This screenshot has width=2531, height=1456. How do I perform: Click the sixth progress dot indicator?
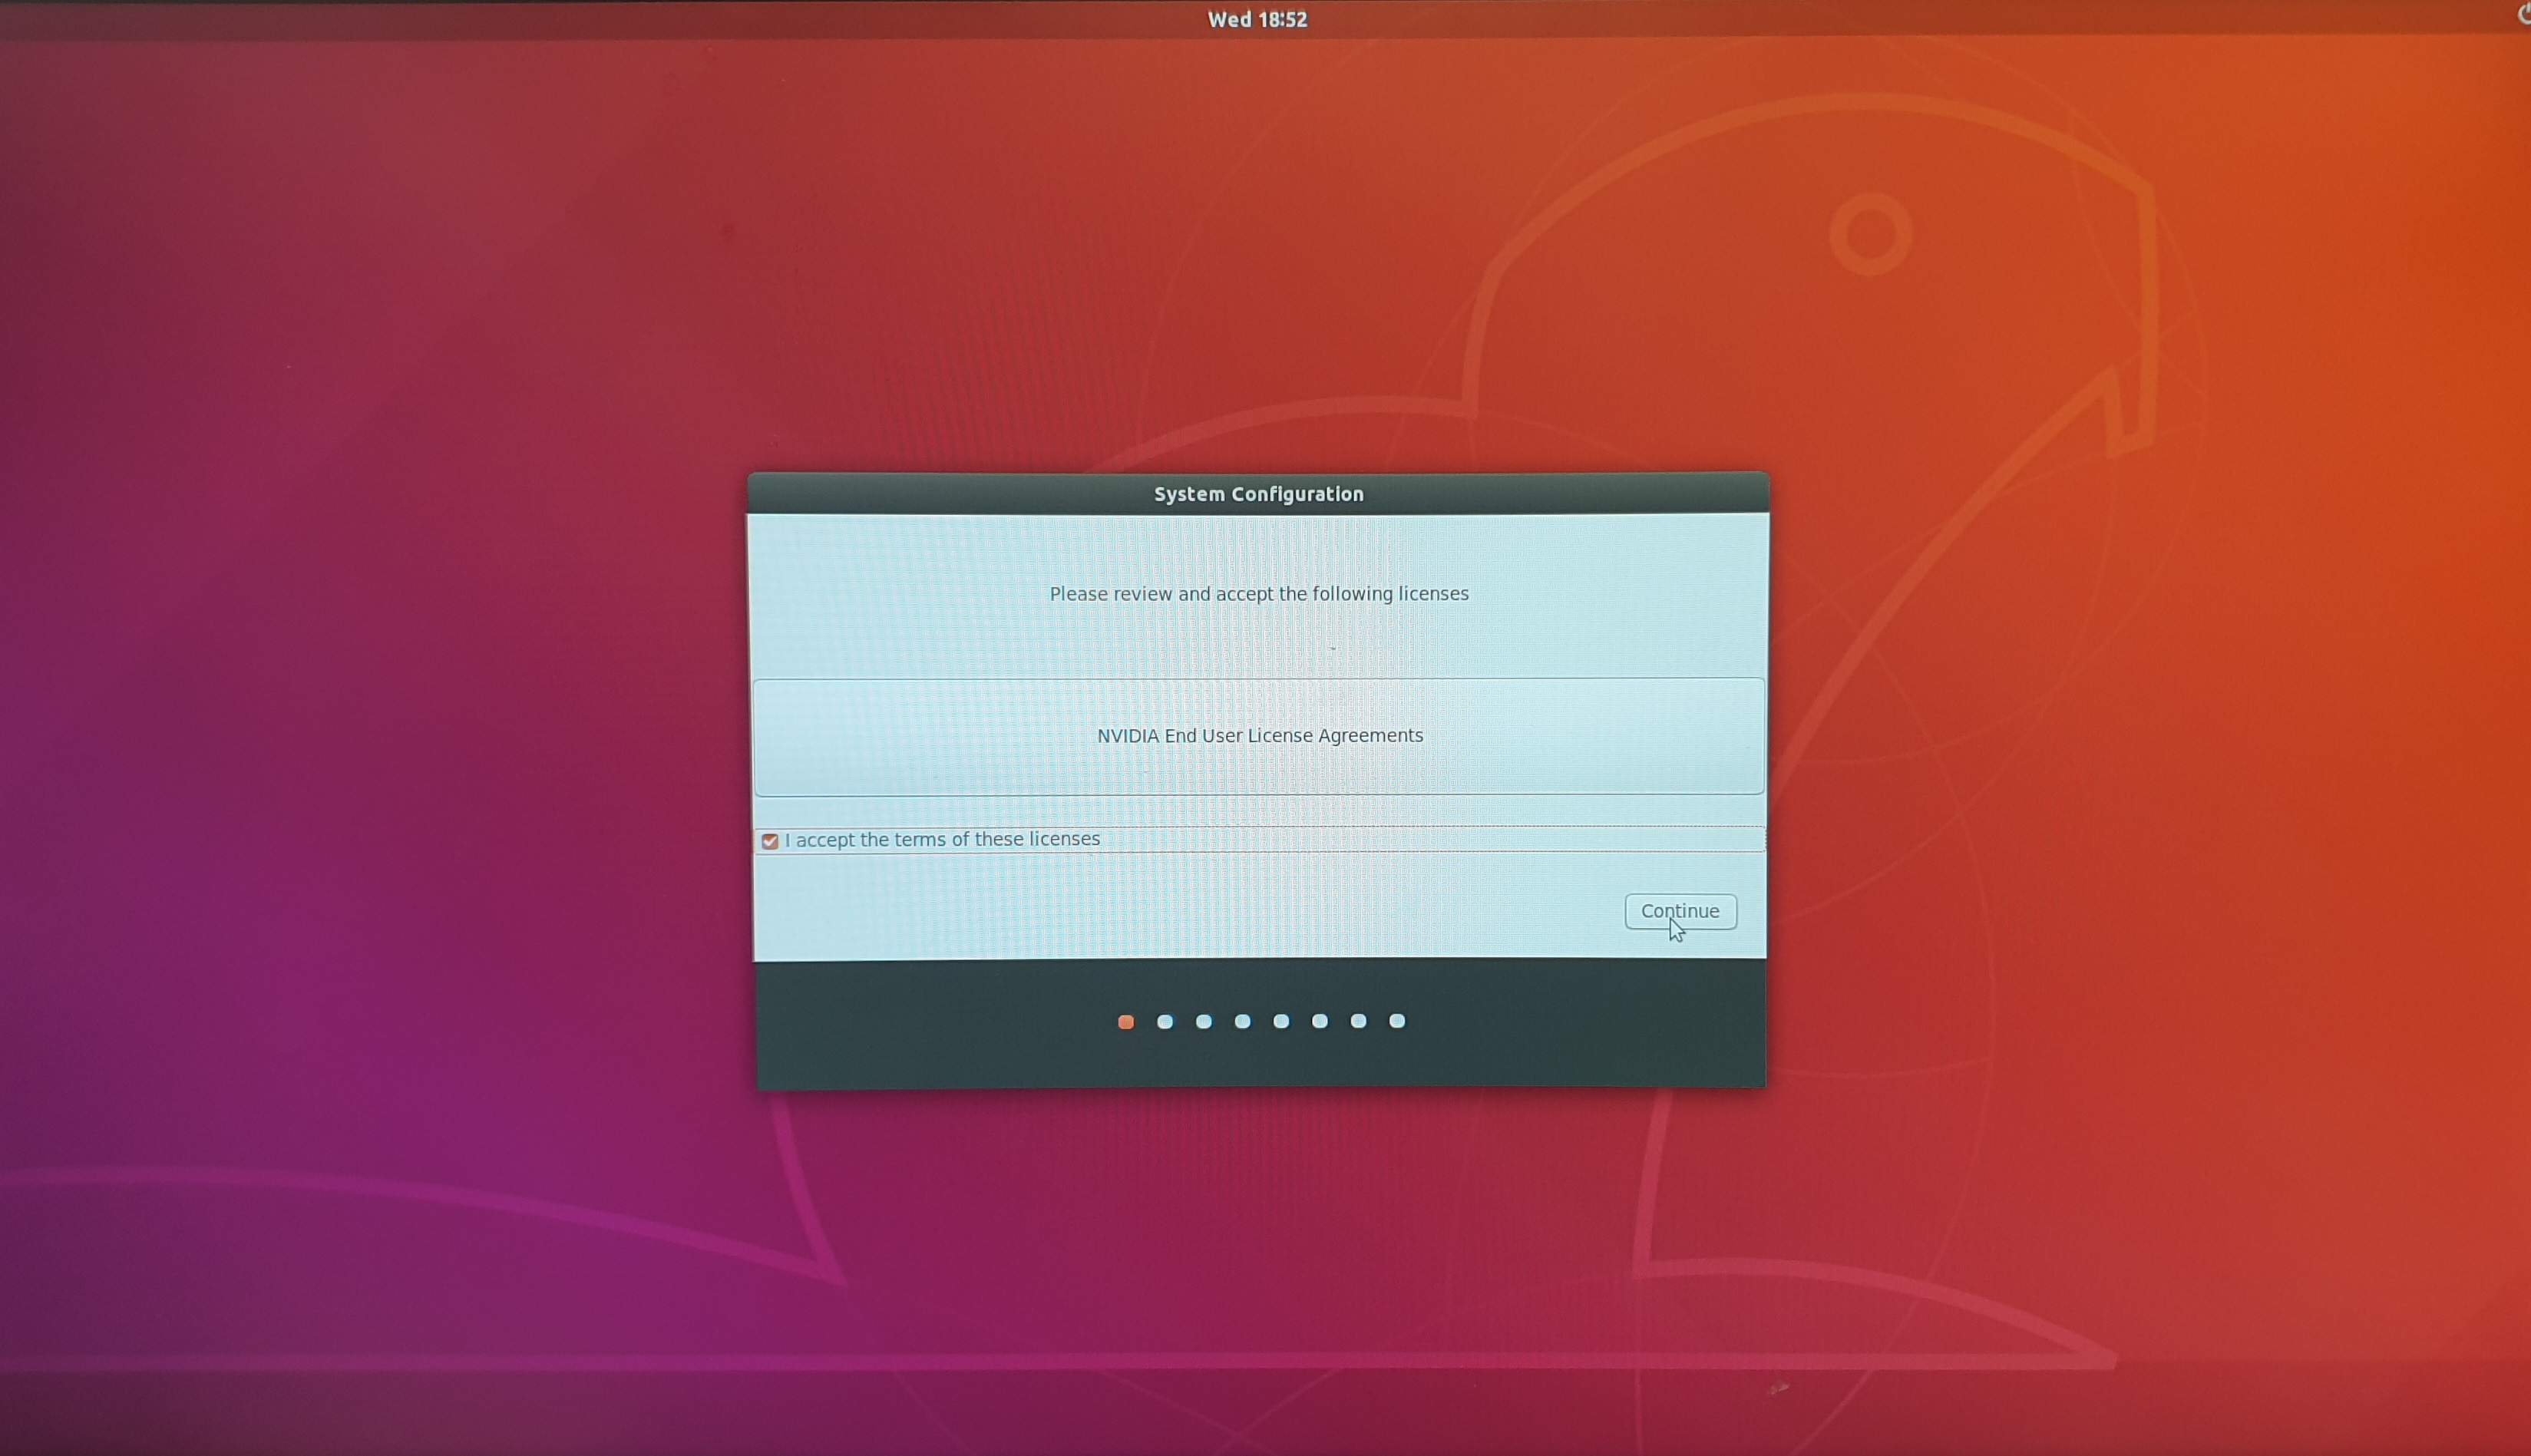pos(1320,1021)
